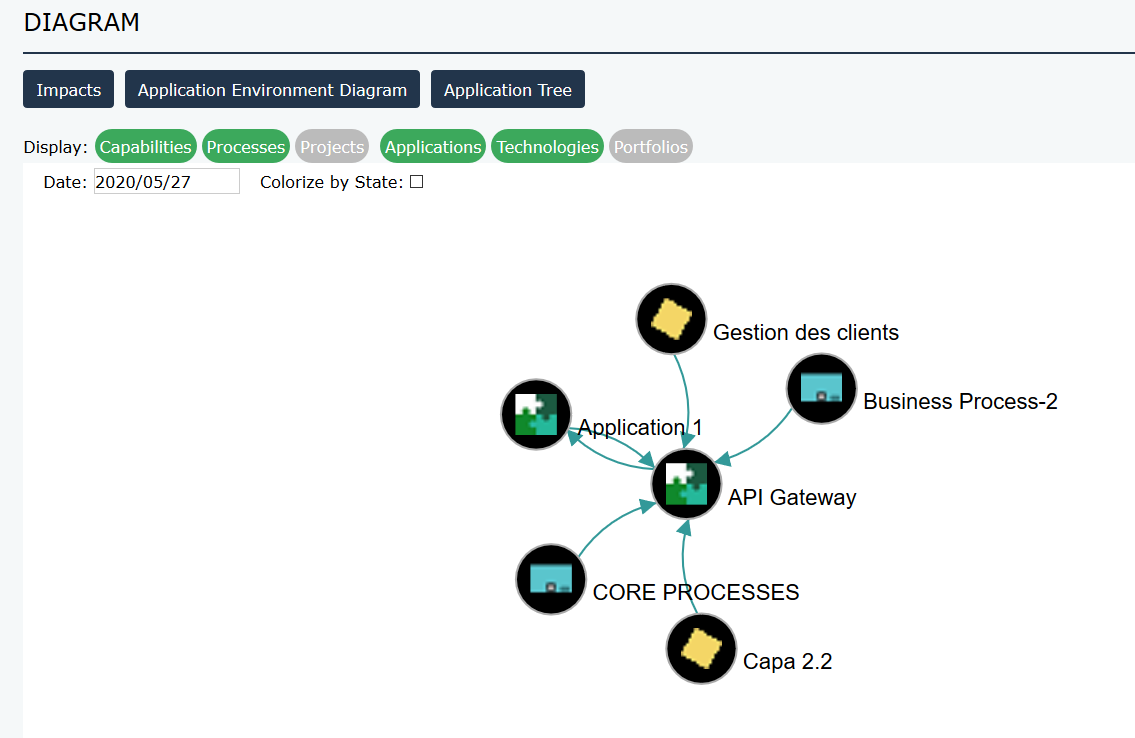The height and width of the screenshot is (738, 1135).
Task: Click the Application 1 puzzle node icon
Action: tap(535, 414)
